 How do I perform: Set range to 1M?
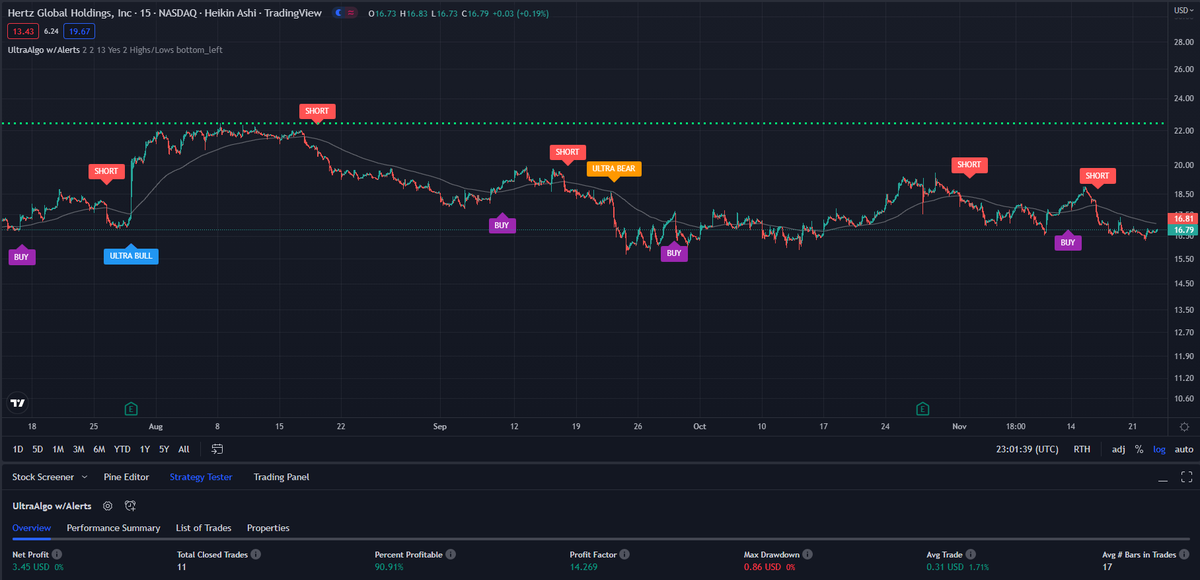(58, 450)
